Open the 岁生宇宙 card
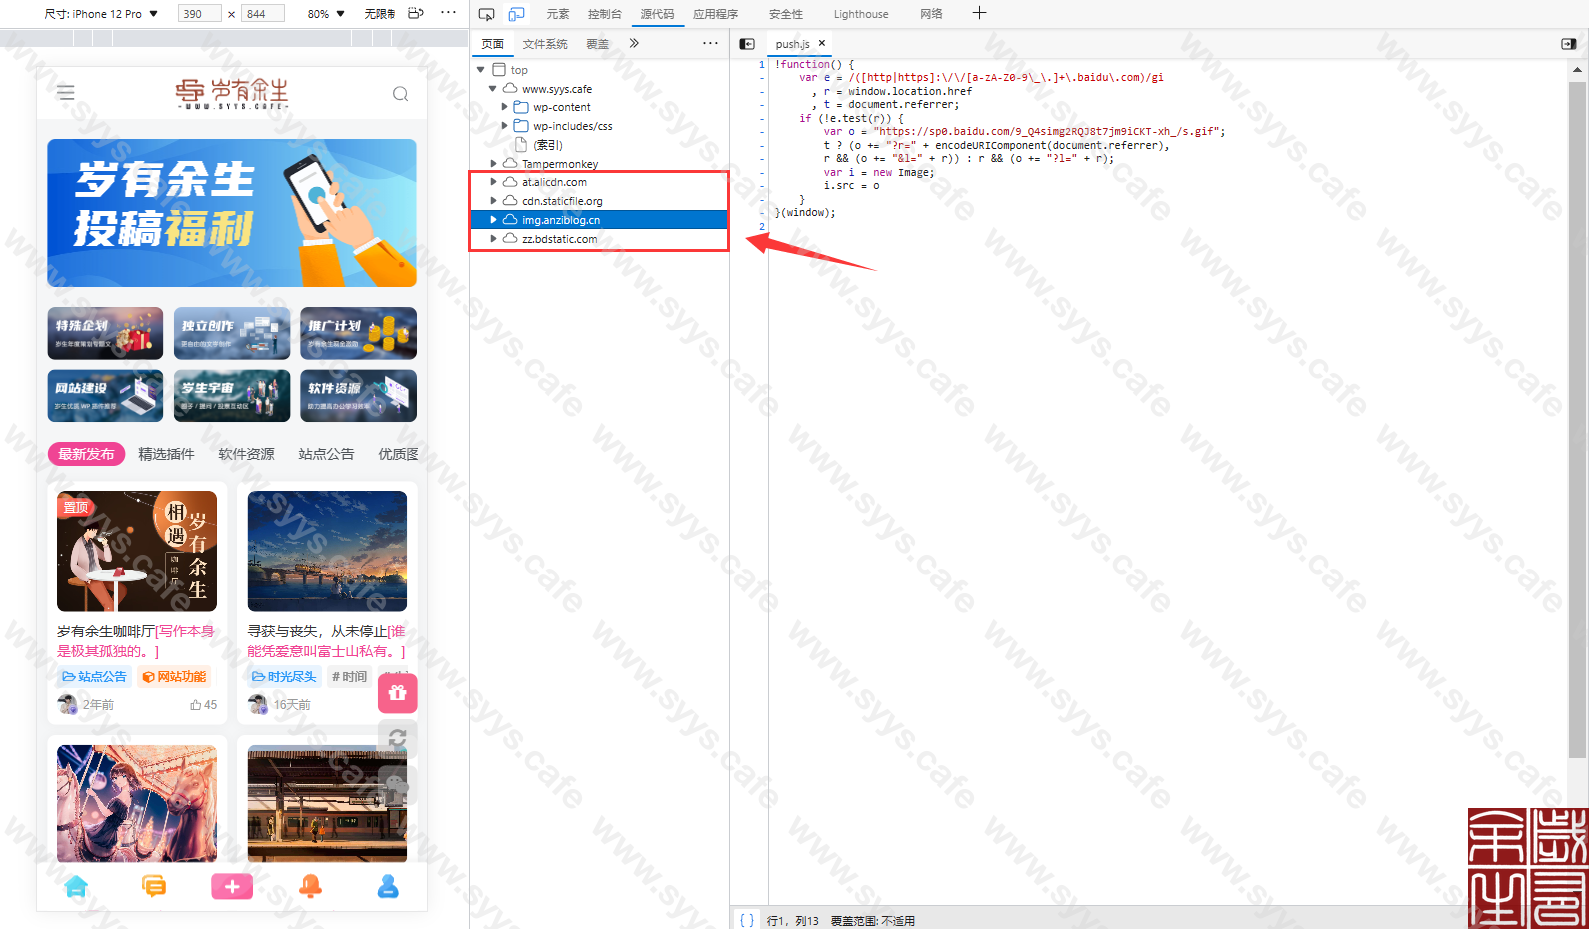The width and height of the screenshot is (1589, 929). (x=232, y=396)
